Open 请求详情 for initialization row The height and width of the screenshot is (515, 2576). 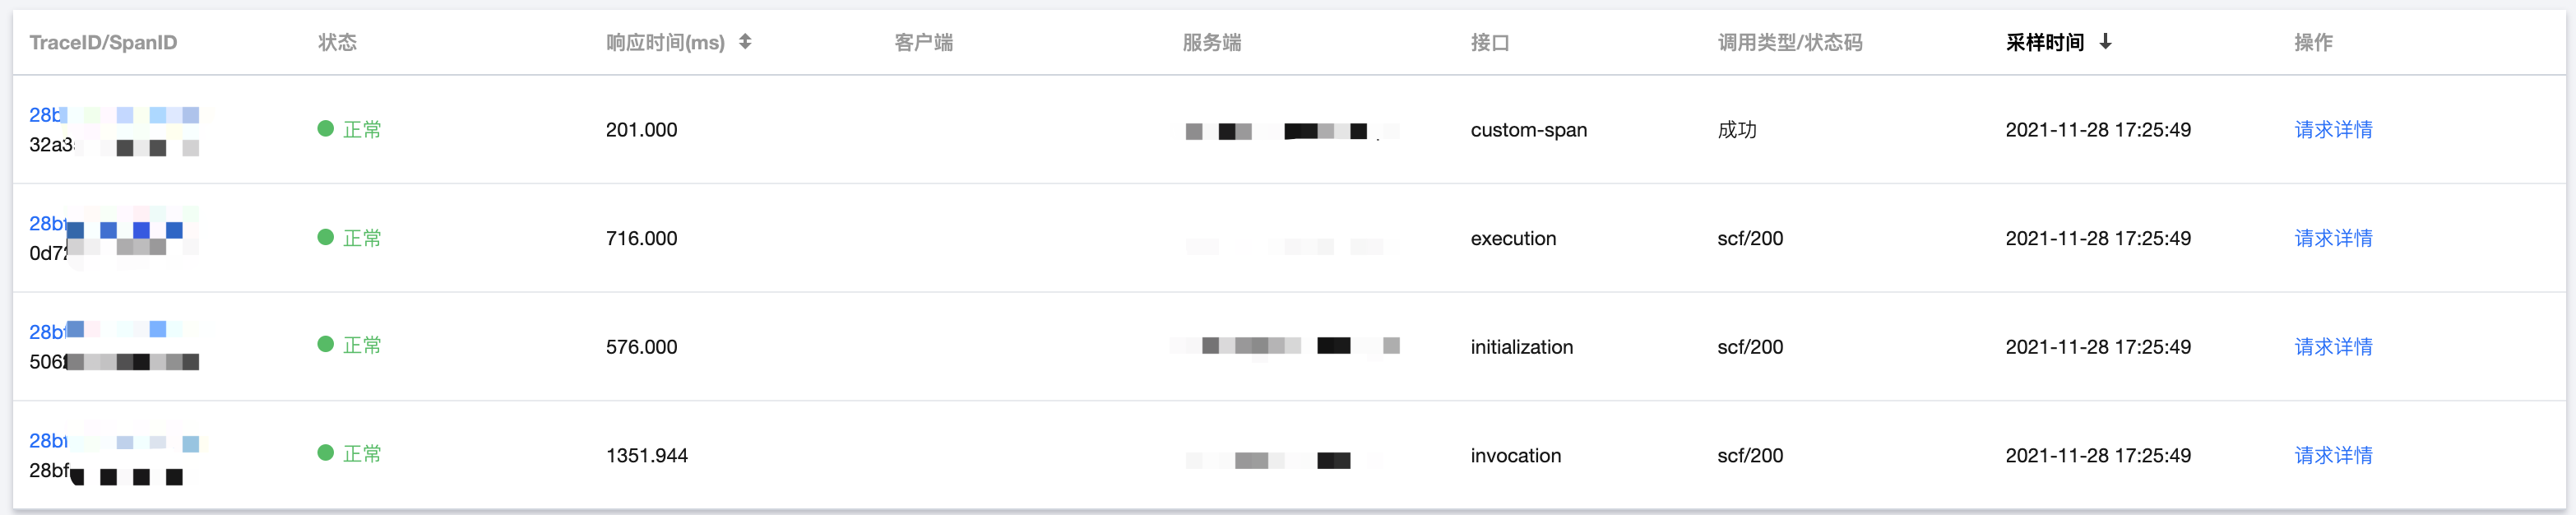2333,347
